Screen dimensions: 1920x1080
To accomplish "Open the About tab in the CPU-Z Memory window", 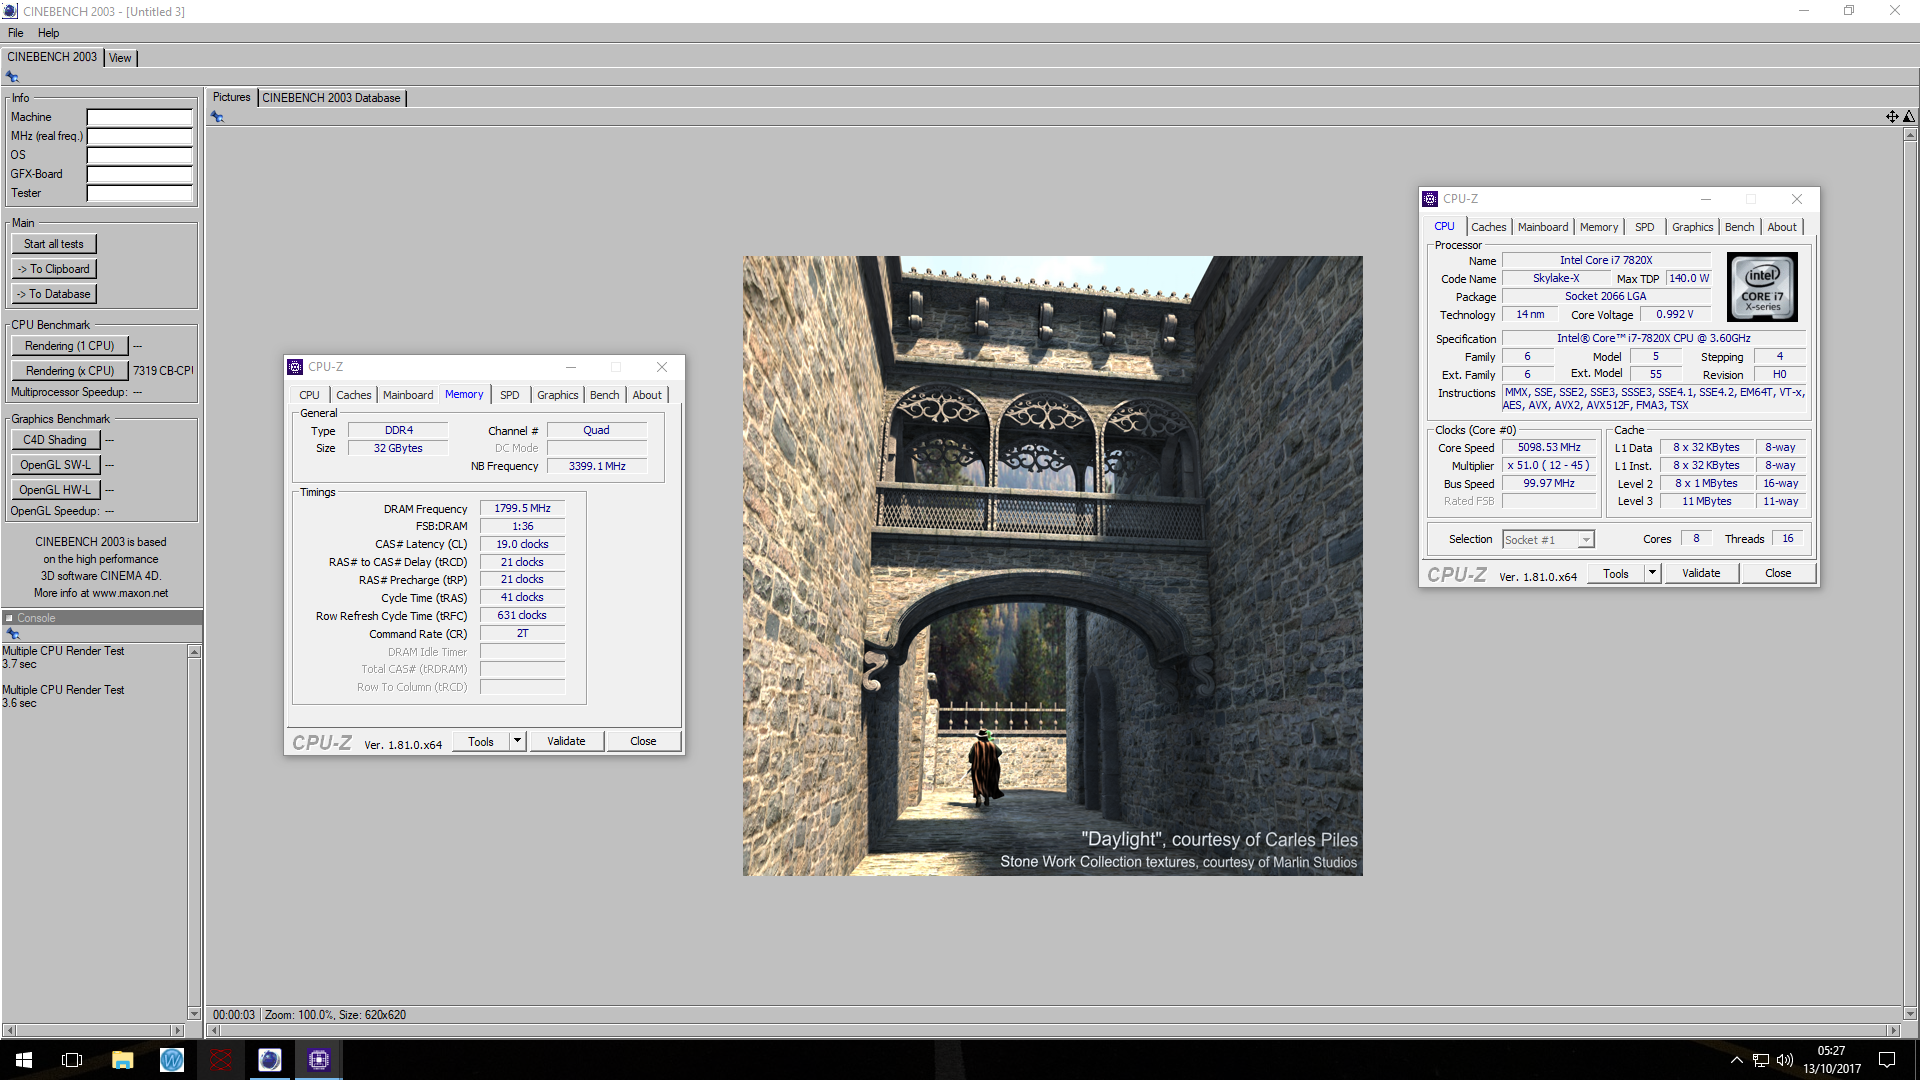I will click(x=647, y=395).
